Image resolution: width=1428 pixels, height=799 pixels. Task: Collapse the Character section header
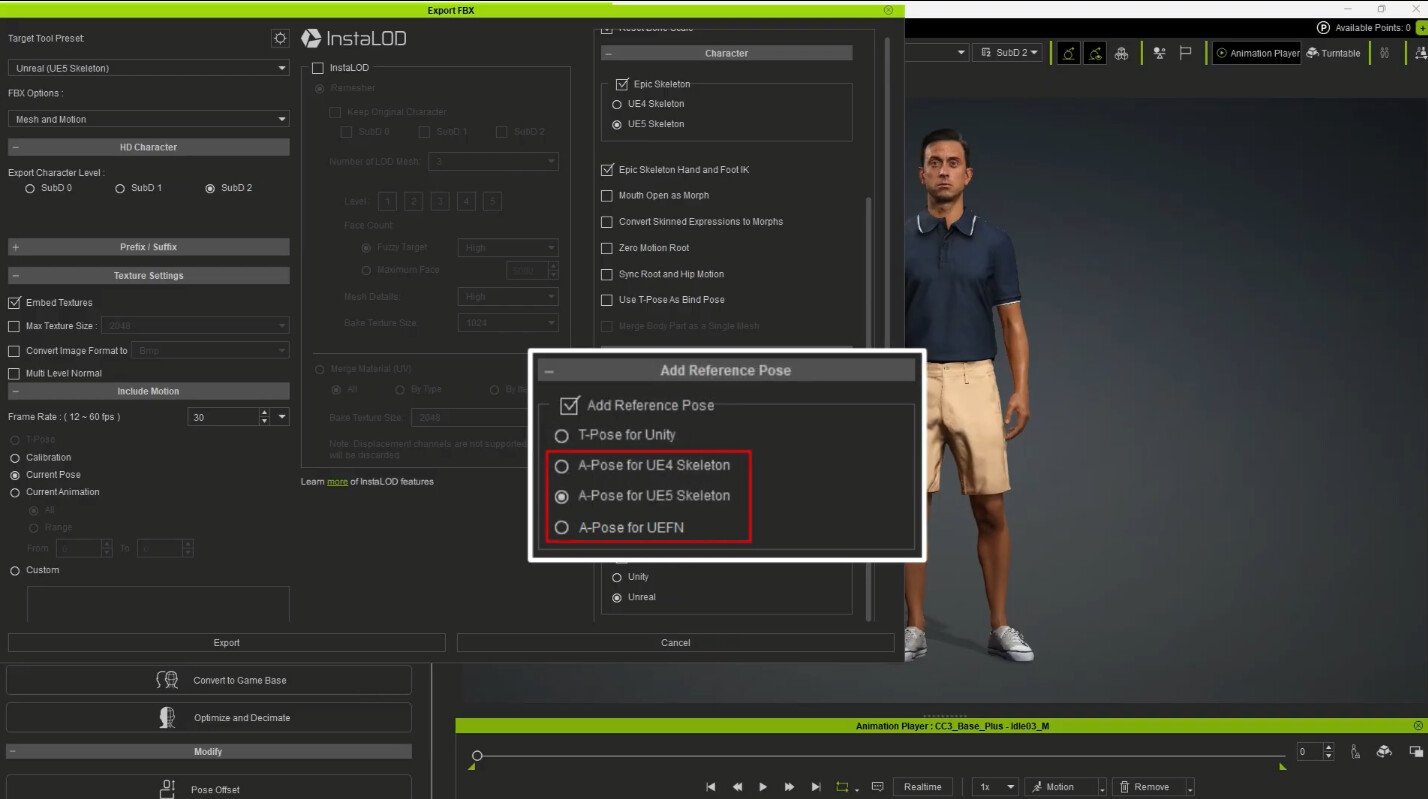click(609, 53)
